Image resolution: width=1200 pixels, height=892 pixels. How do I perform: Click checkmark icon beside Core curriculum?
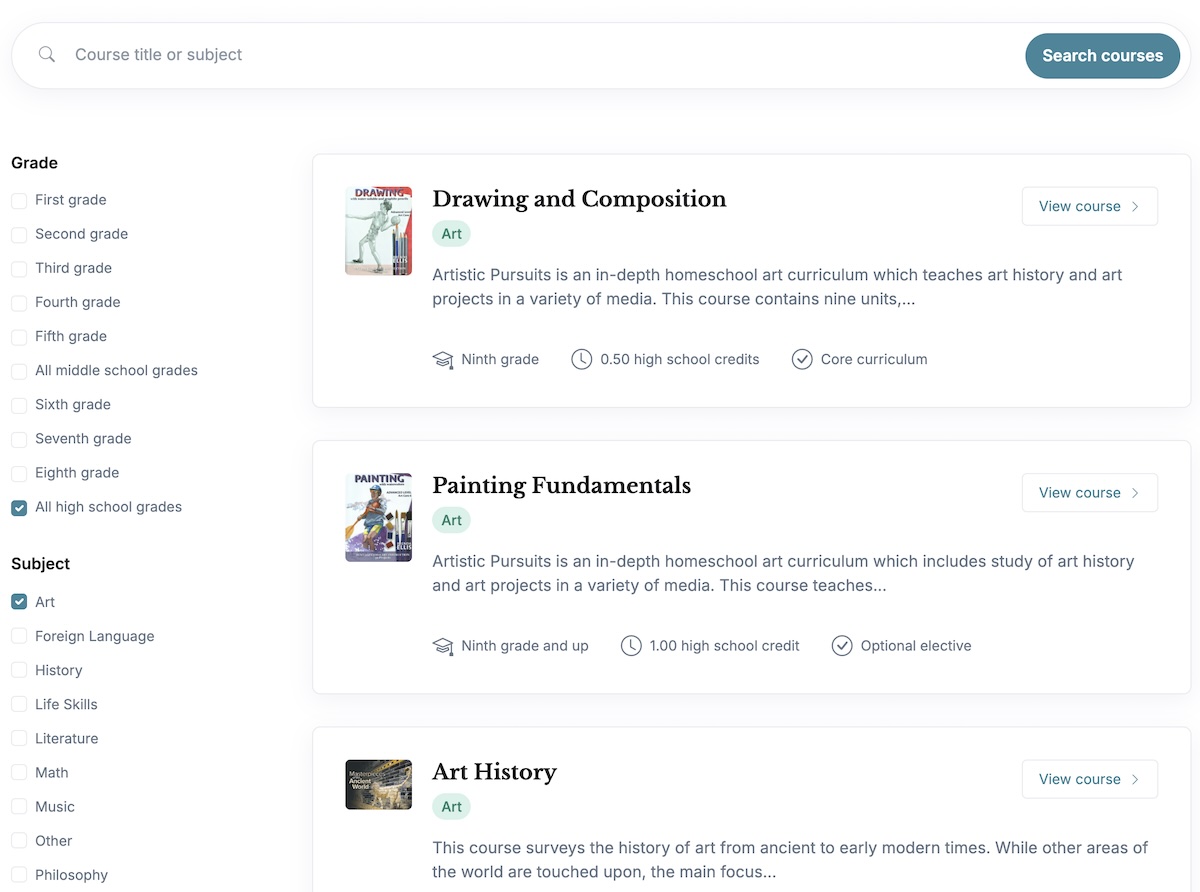tap(802, 359)
